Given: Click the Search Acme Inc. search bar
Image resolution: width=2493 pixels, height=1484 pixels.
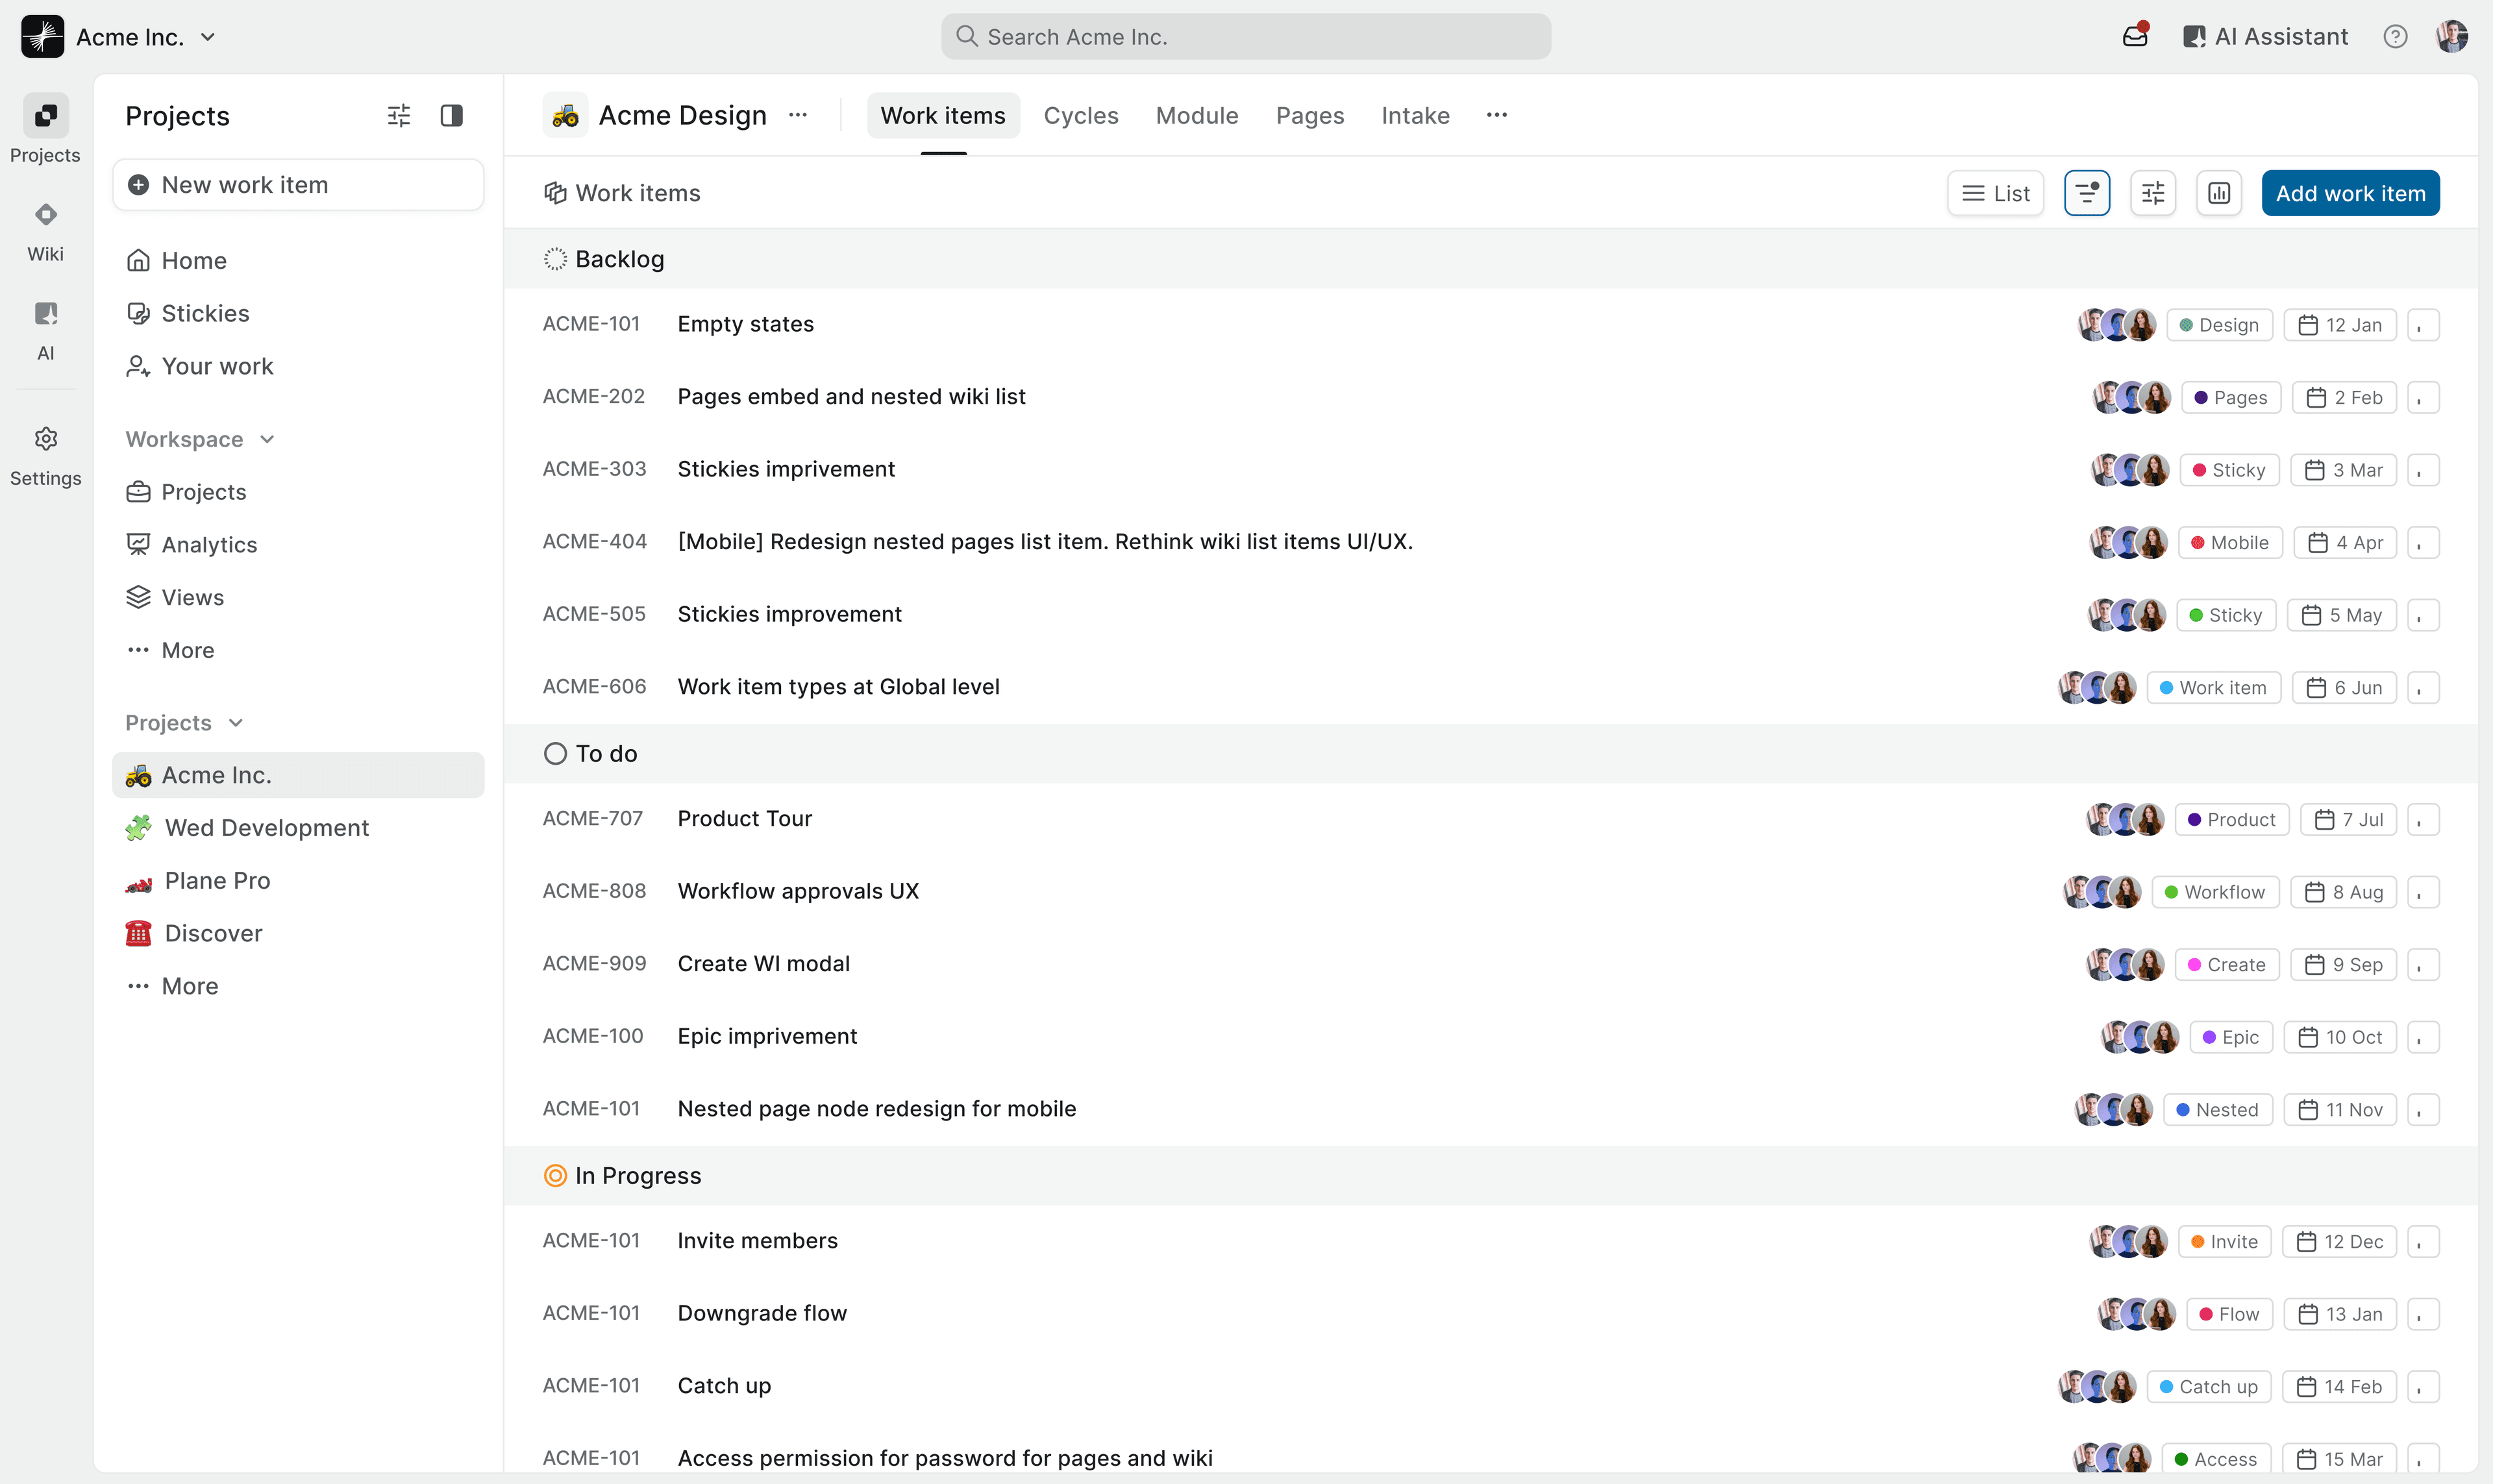Looking at the screenshot, I should 1244,36.
